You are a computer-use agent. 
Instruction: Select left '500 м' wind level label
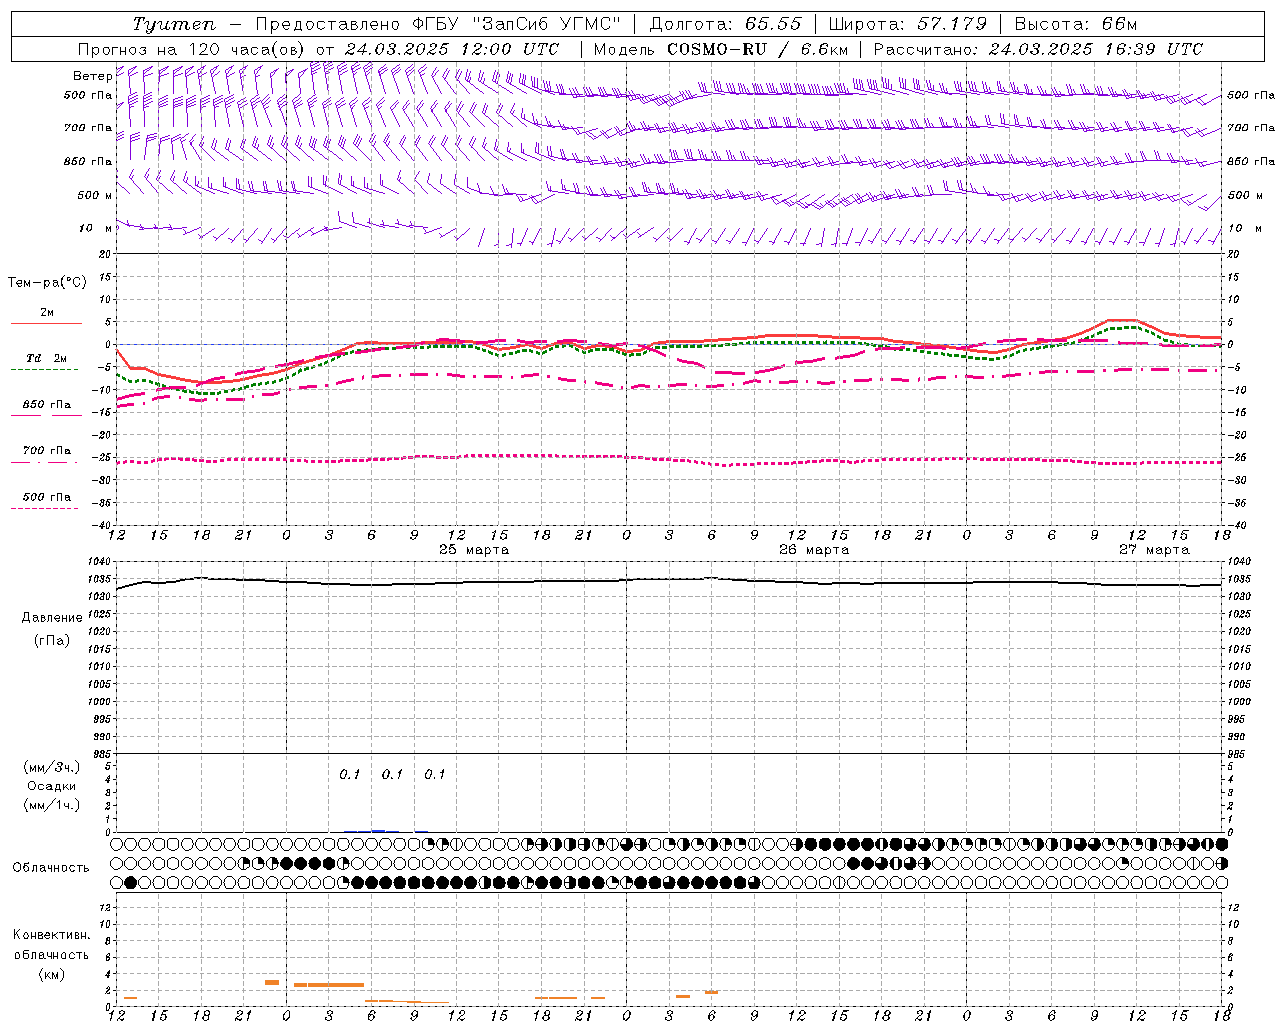[96, 195]
